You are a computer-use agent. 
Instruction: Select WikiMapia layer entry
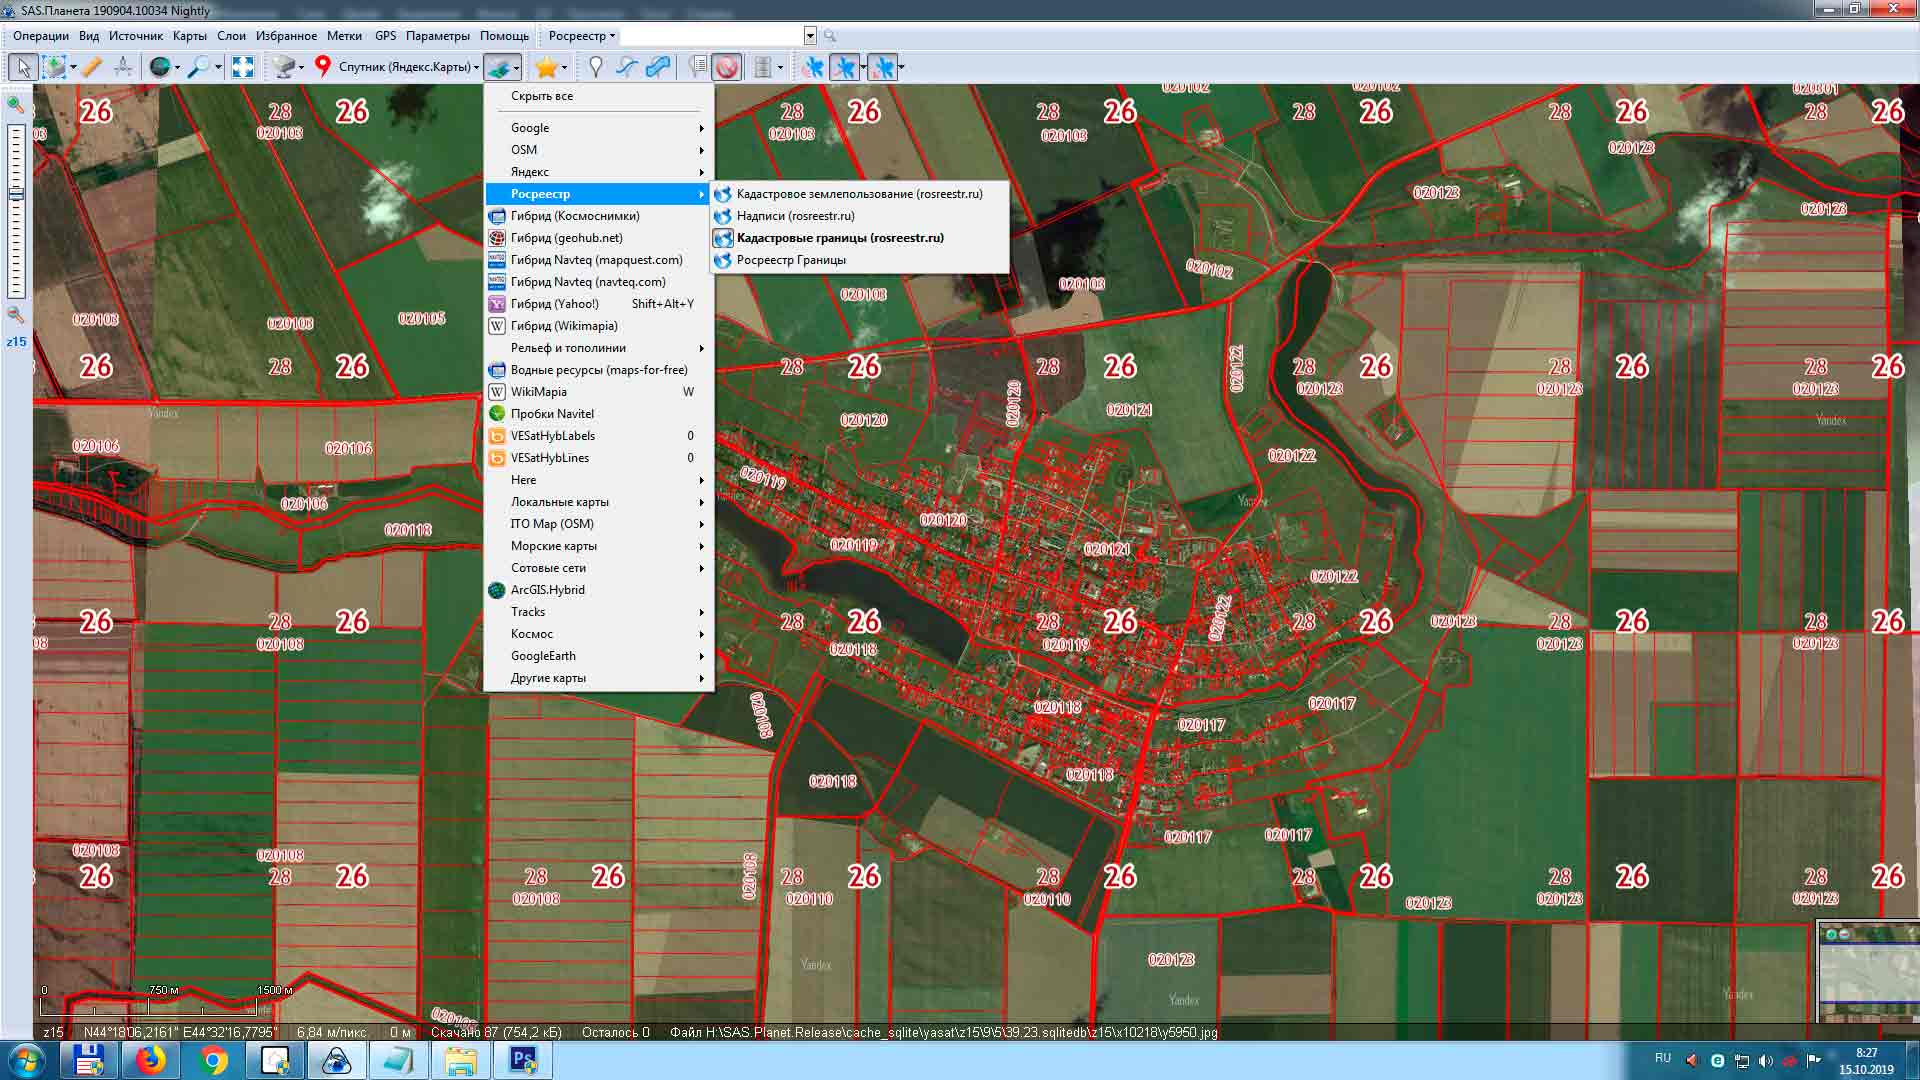pos(539,392)
